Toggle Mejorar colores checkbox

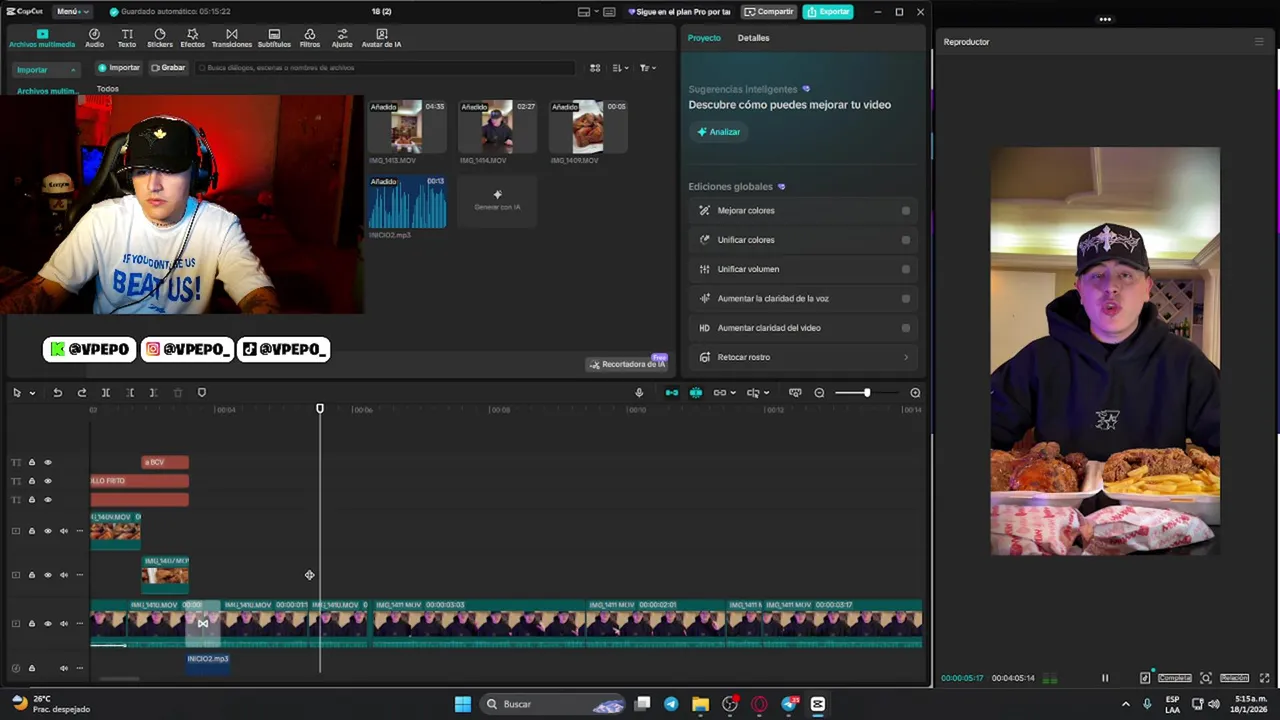tap(906, 211)
